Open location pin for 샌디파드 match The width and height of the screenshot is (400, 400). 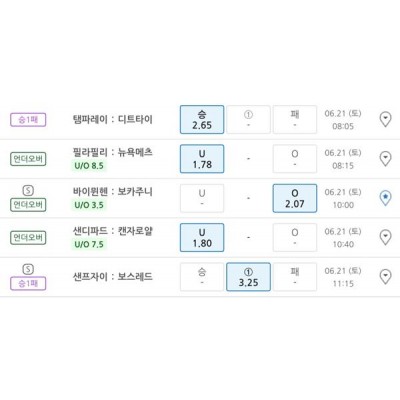click(386, 237)
